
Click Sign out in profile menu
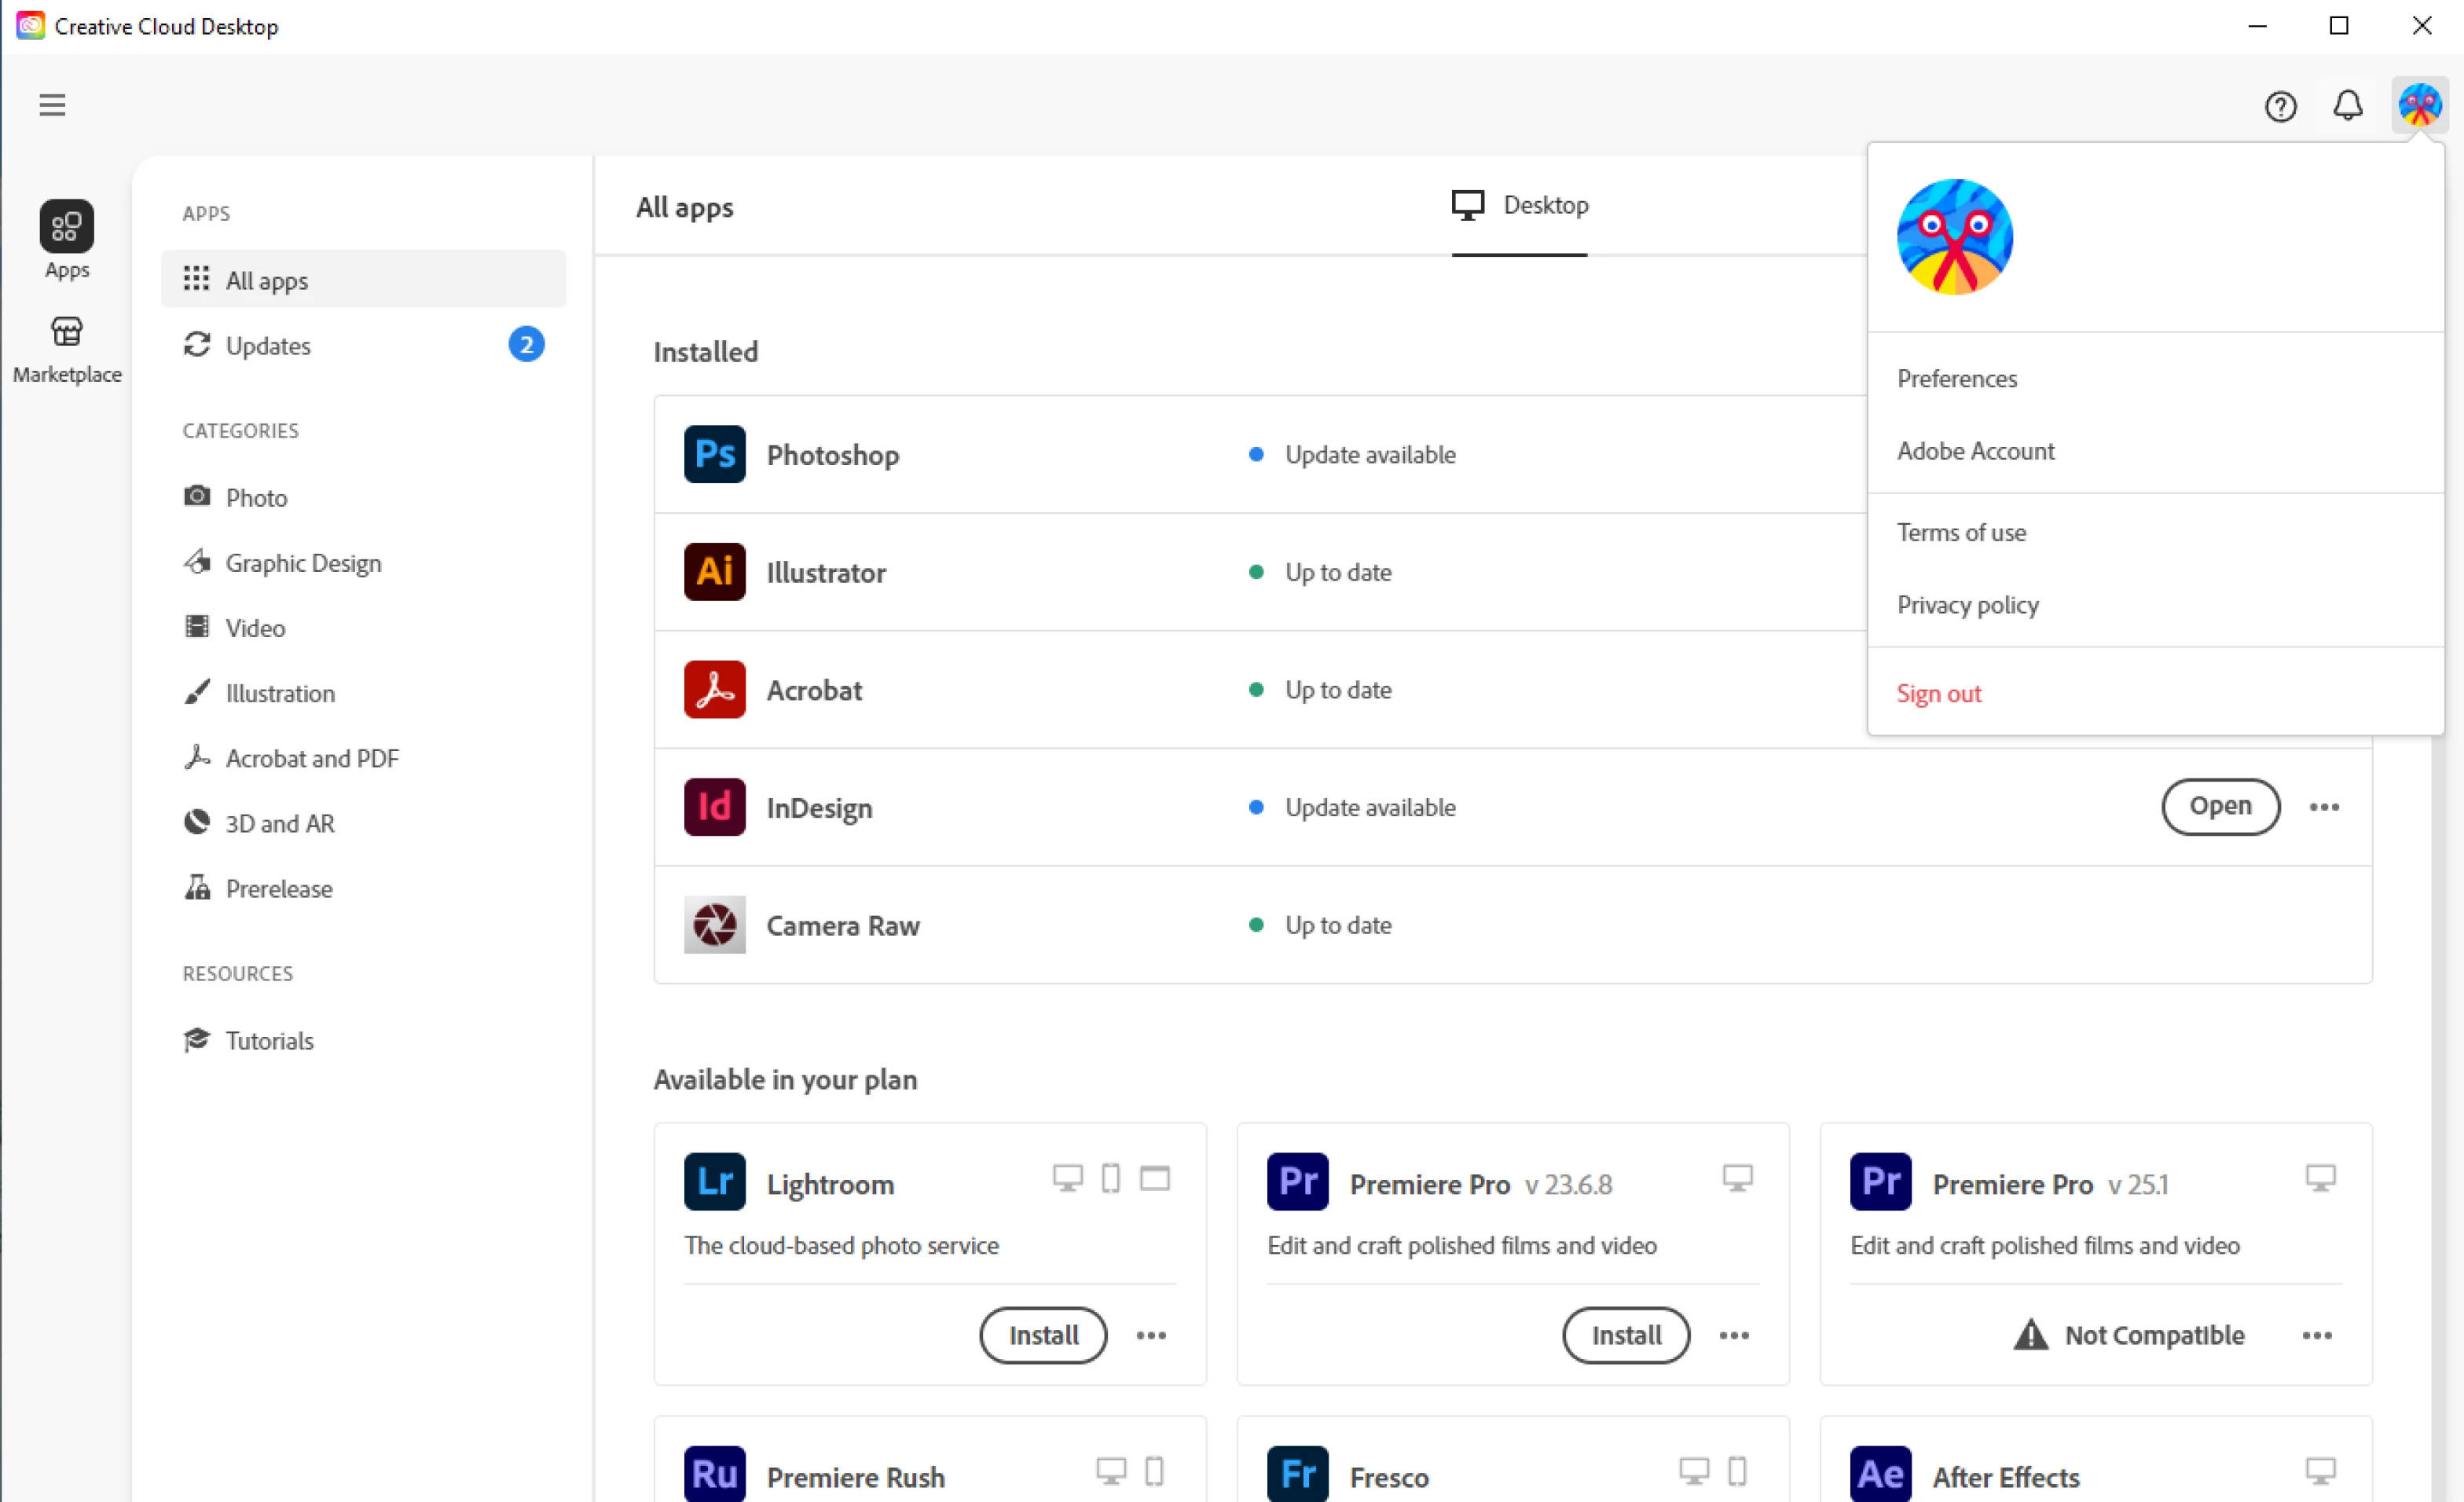tap(1938, 693)
